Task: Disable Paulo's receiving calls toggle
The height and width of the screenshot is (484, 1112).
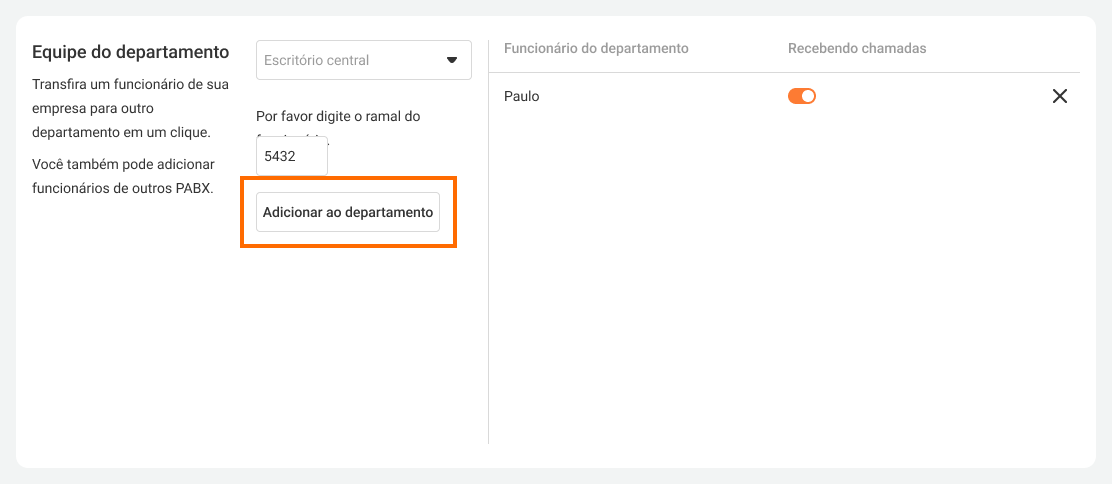Action: [x=802, y=96]
